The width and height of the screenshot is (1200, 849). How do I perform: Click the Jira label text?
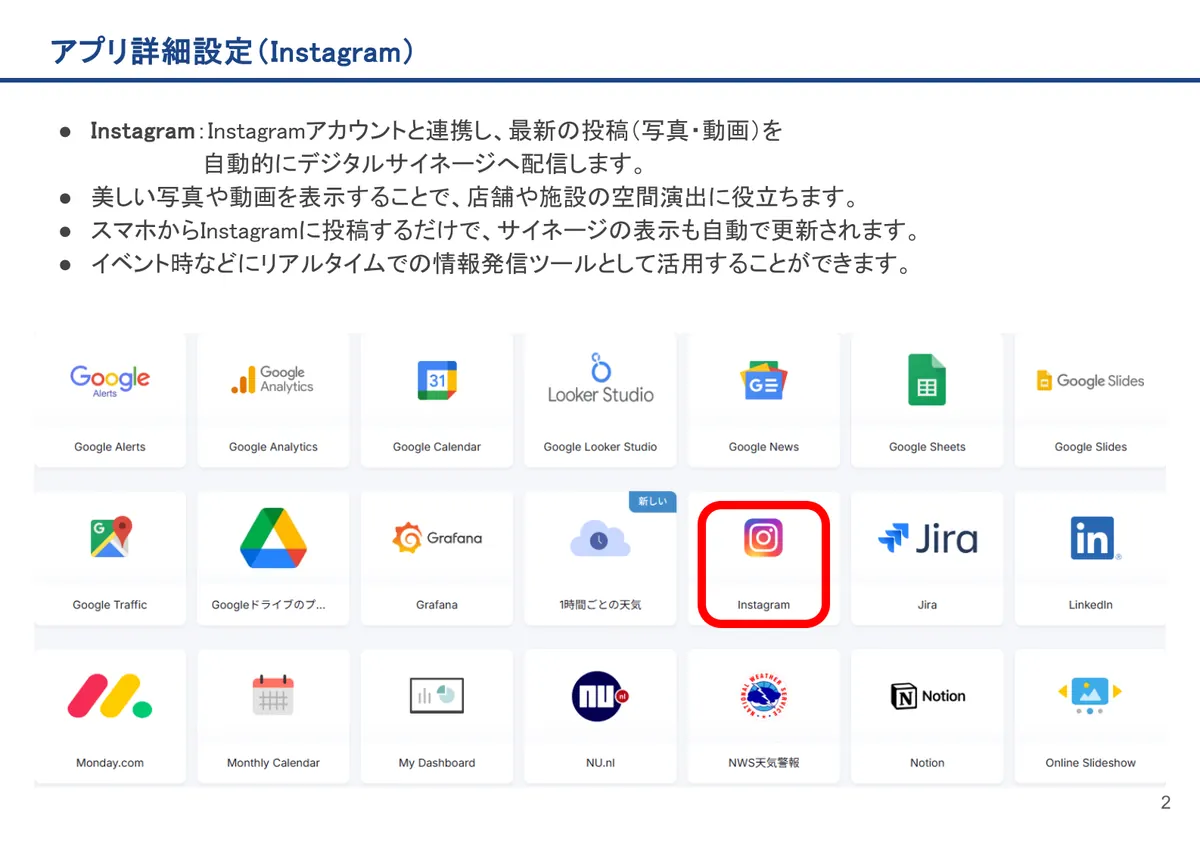click(x=927, y=605)
